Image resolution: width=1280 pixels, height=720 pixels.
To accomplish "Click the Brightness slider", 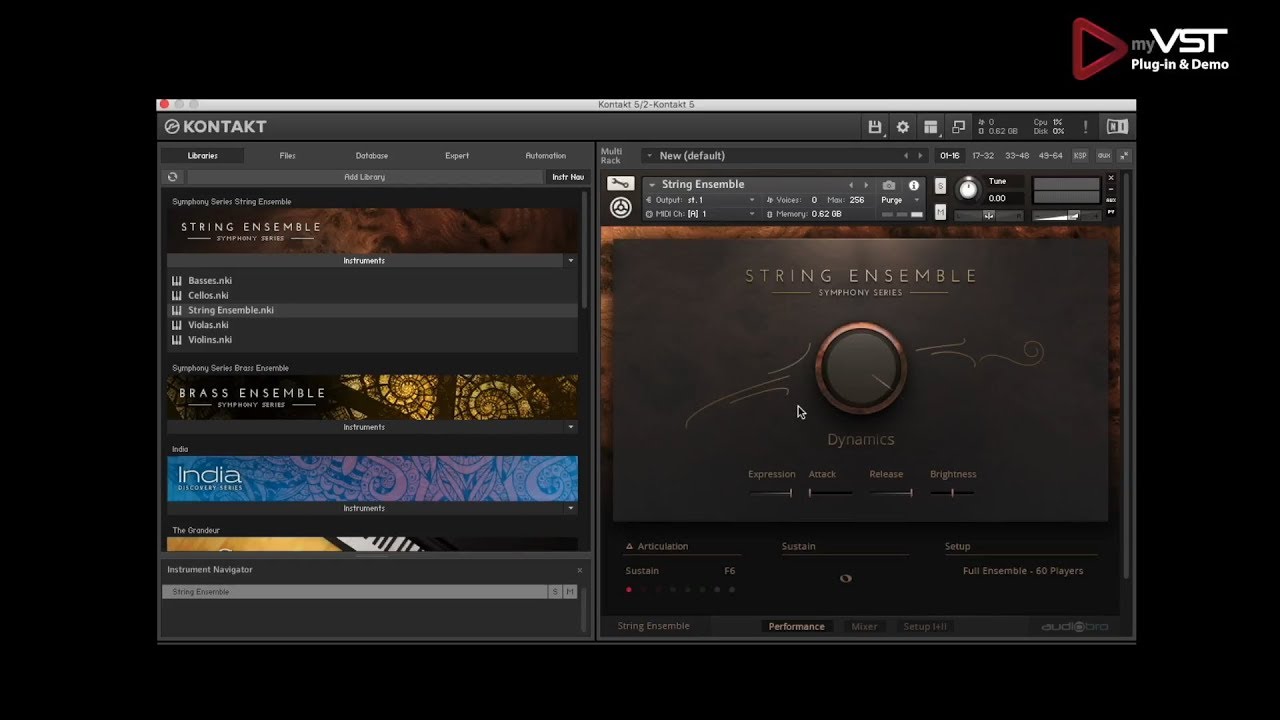I will [952, 492].
